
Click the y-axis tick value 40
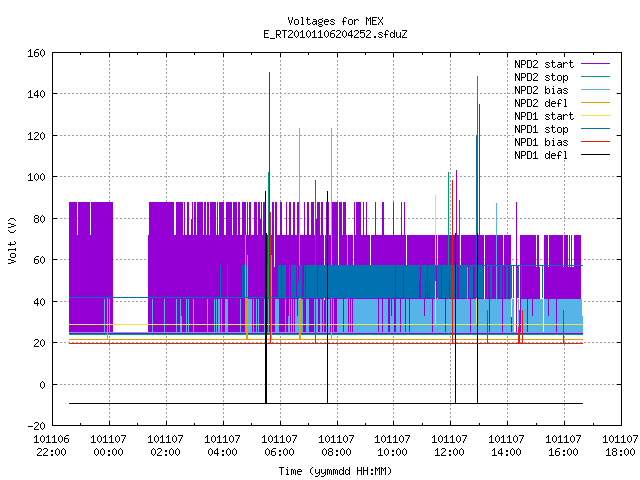(40, 302)
